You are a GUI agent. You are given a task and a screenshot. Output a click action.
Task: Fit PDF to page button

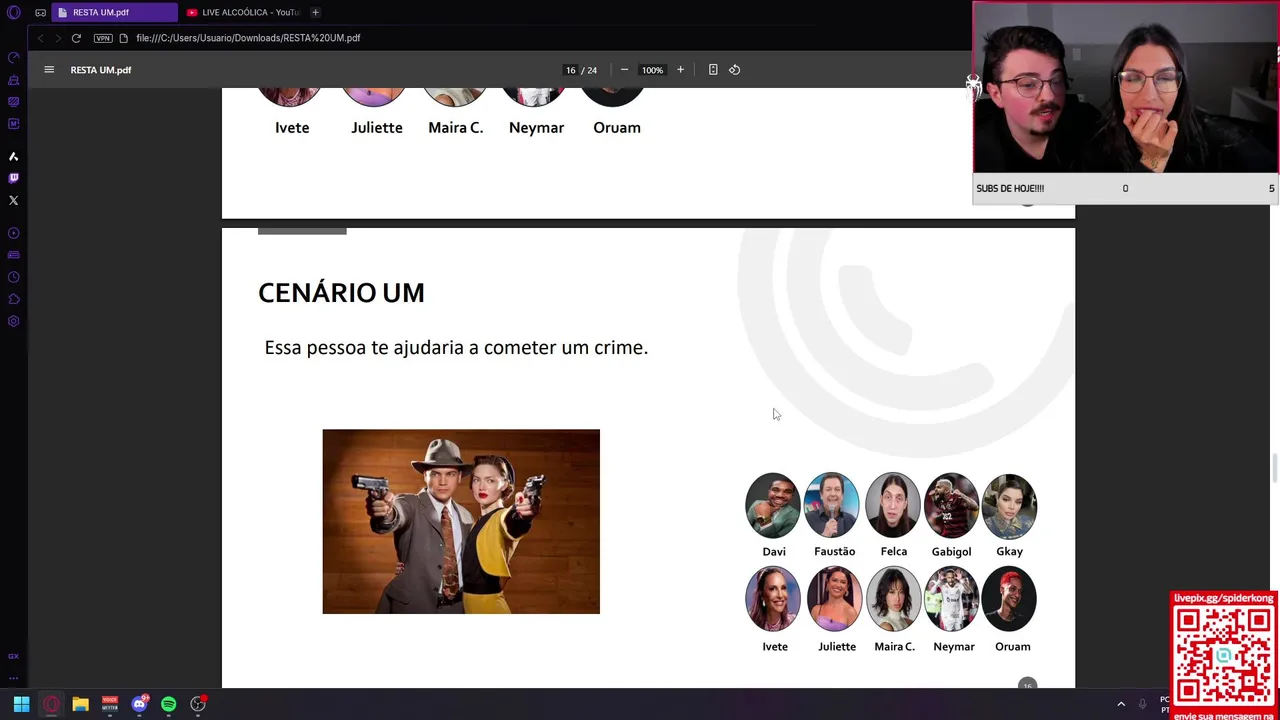[x=713, y=70]
